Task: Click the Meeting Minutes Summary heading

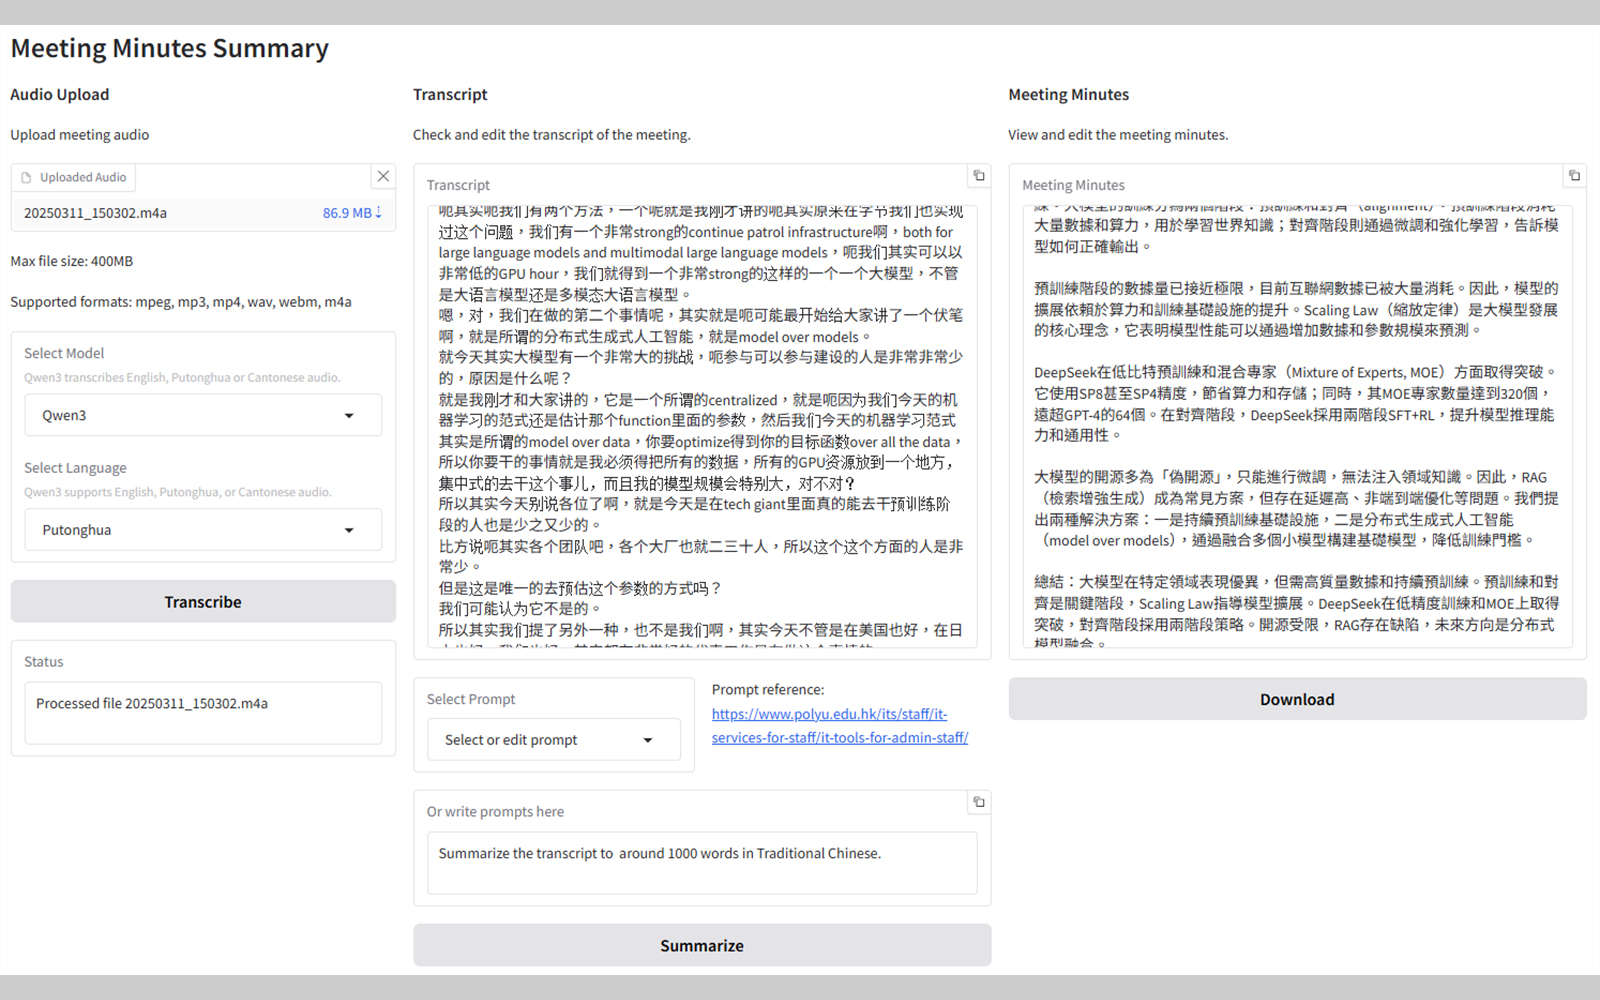Action: coord(170,49)
